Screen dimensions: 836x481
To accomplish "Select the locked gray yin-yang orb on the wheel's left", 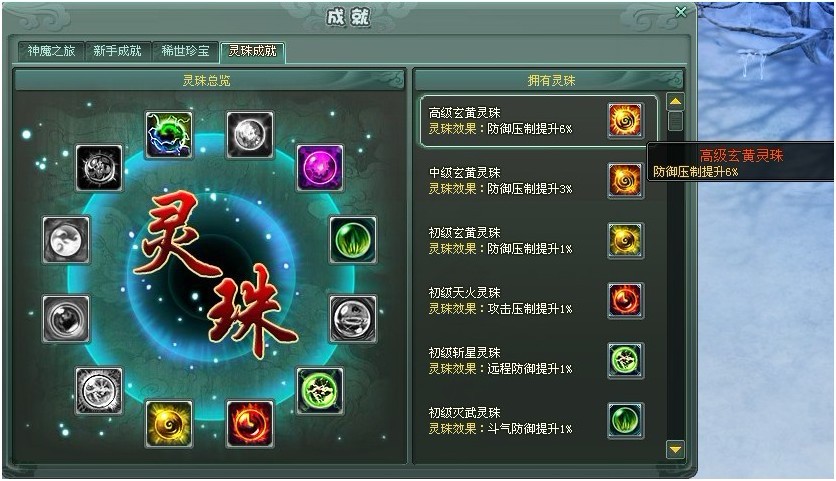I will pos(66,239).
